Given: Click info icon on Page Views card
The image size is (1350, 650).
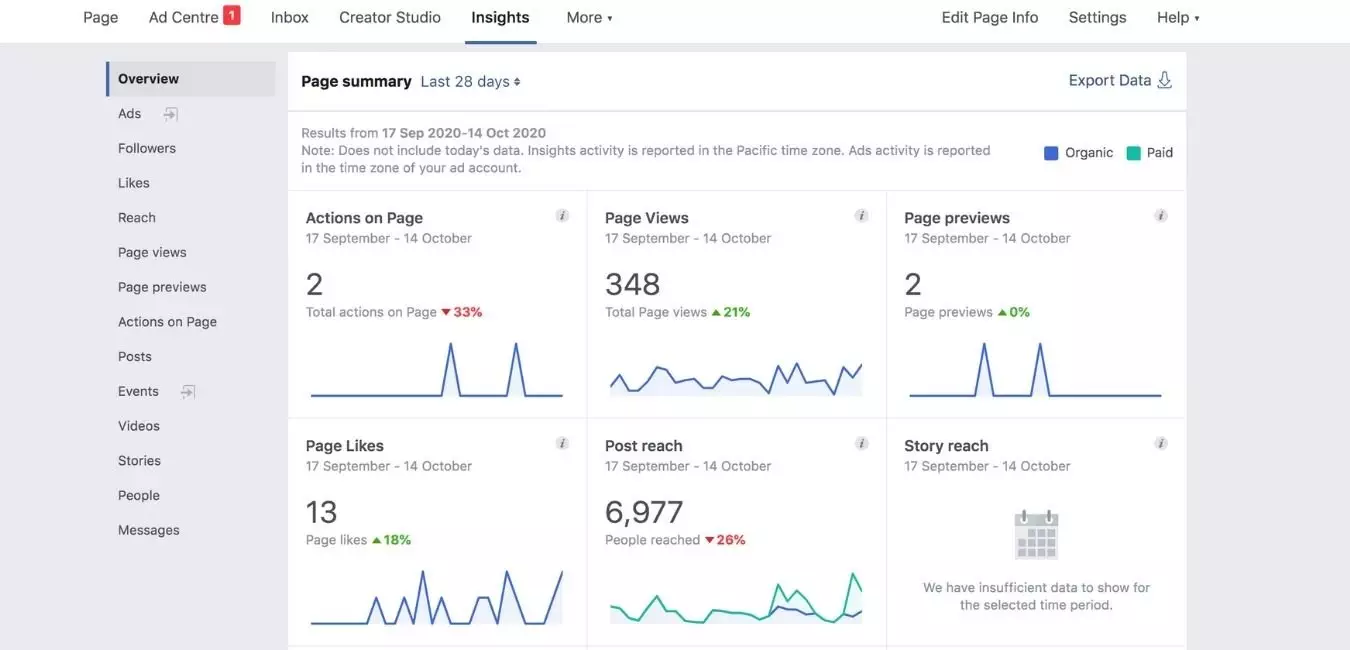Looking at the screenshot, I should coord(861,216).
